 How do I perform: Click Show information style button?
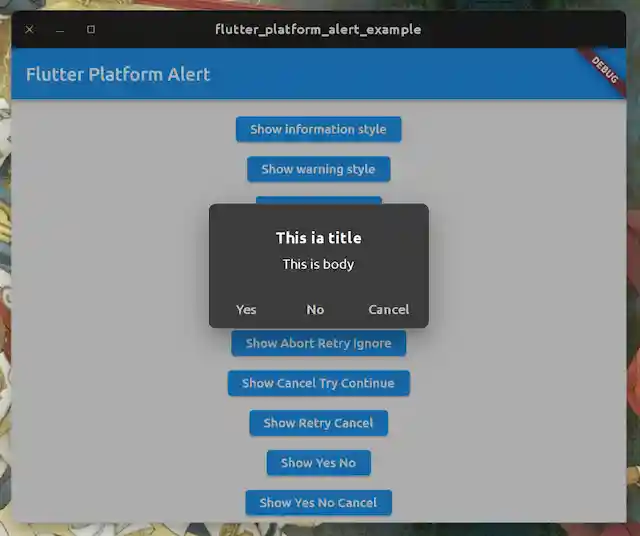click(x=318, y=129)
